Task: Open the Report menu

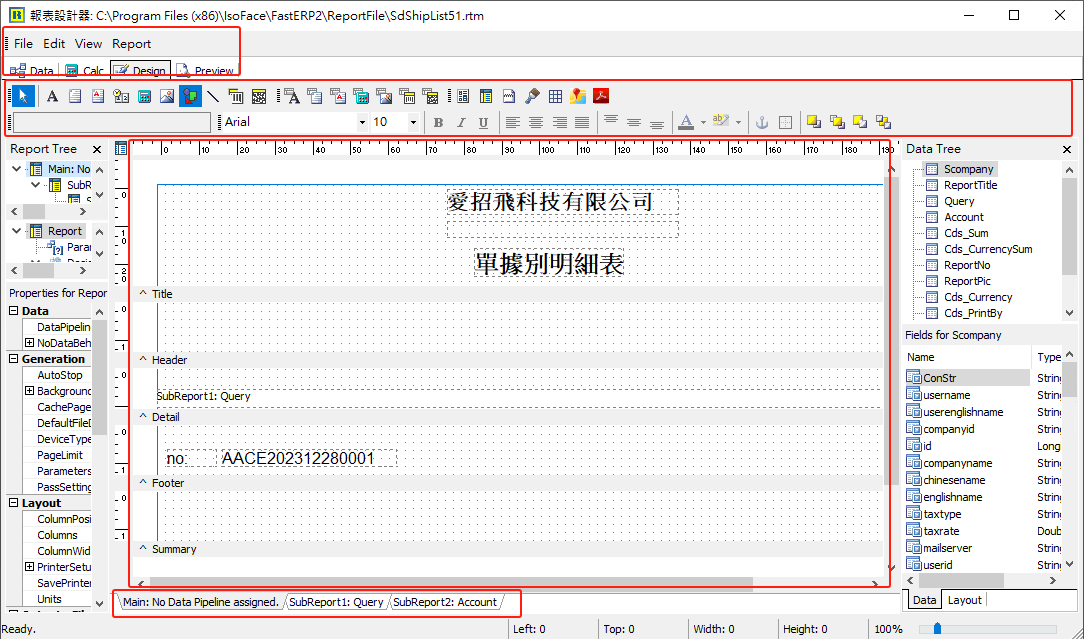Action: pyautogui.click(x=131, y=44)
